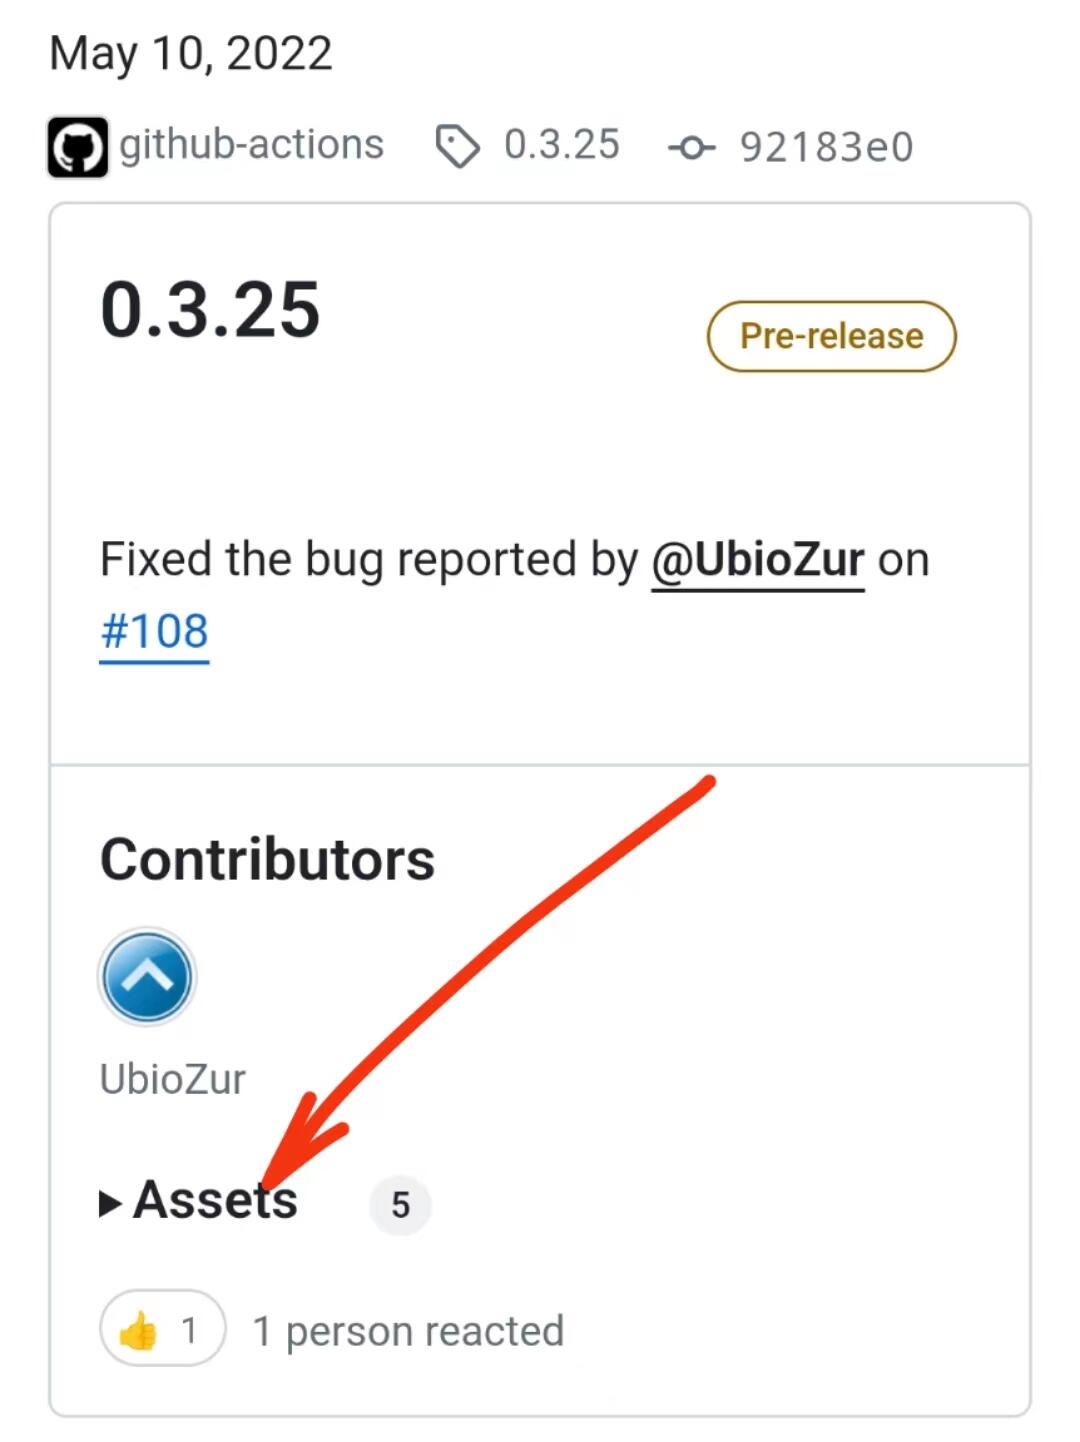The image size is (1080, 1442).
Task: Click the thumbs up reaction count
Action: point(189,1331)
